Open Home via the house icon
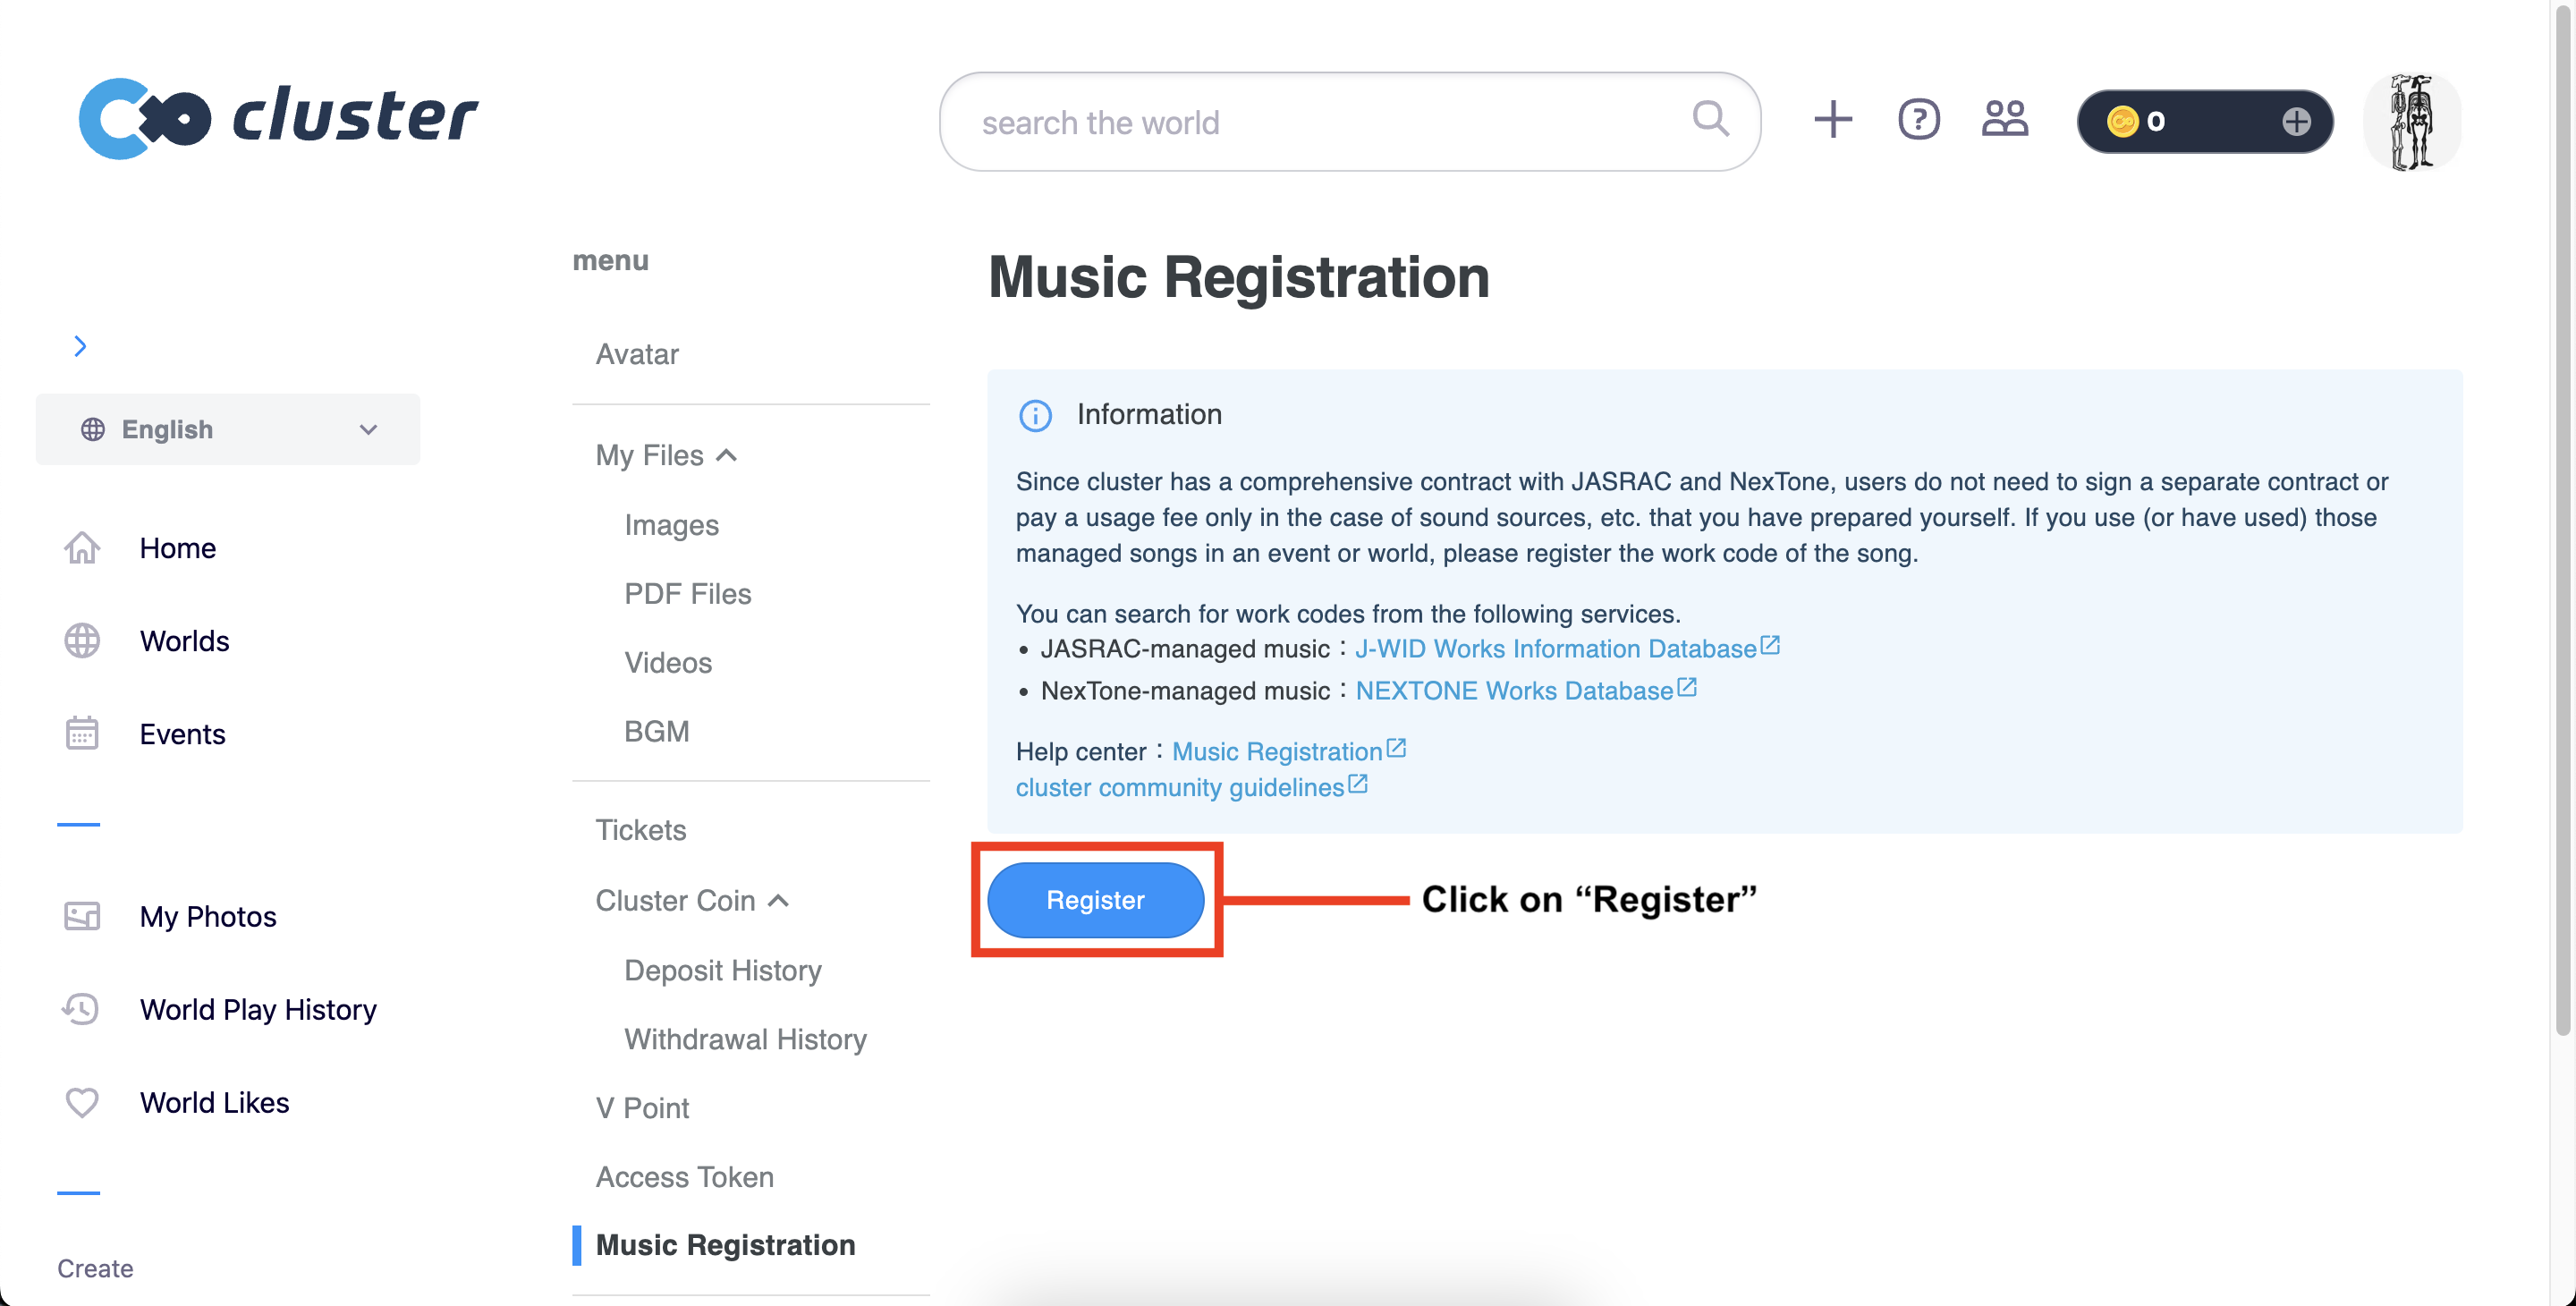 pyautogui.click(x=82, y=548)
